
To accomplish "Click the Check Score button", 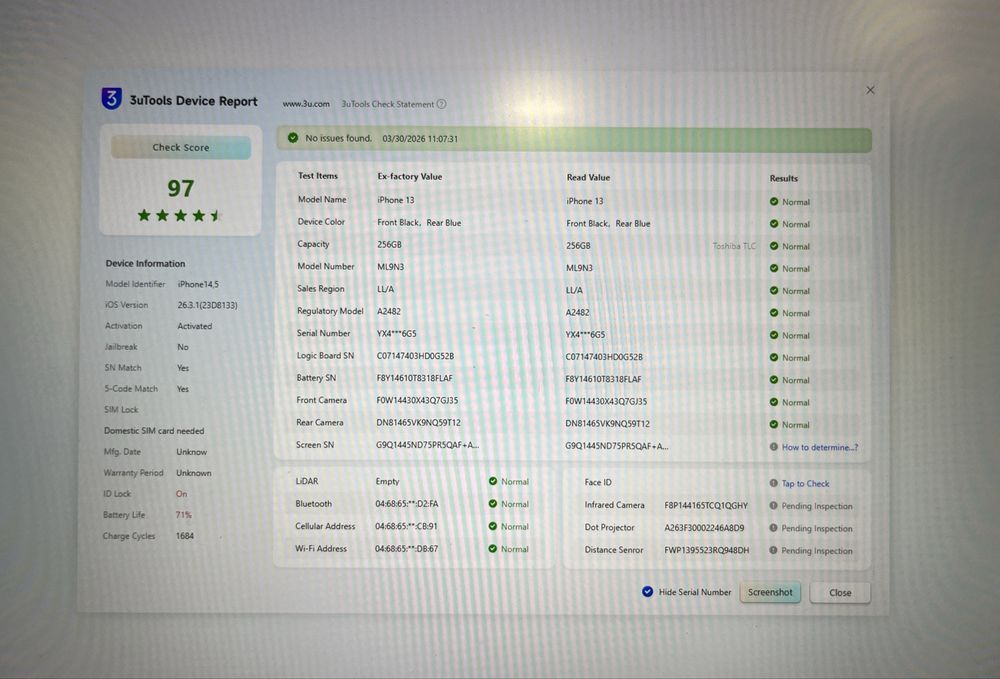I will tap(181, 147).
